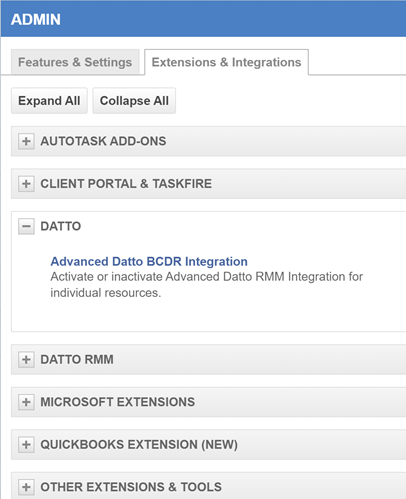Expand Other Extensions & Tools plus icon

pos(26,487)
